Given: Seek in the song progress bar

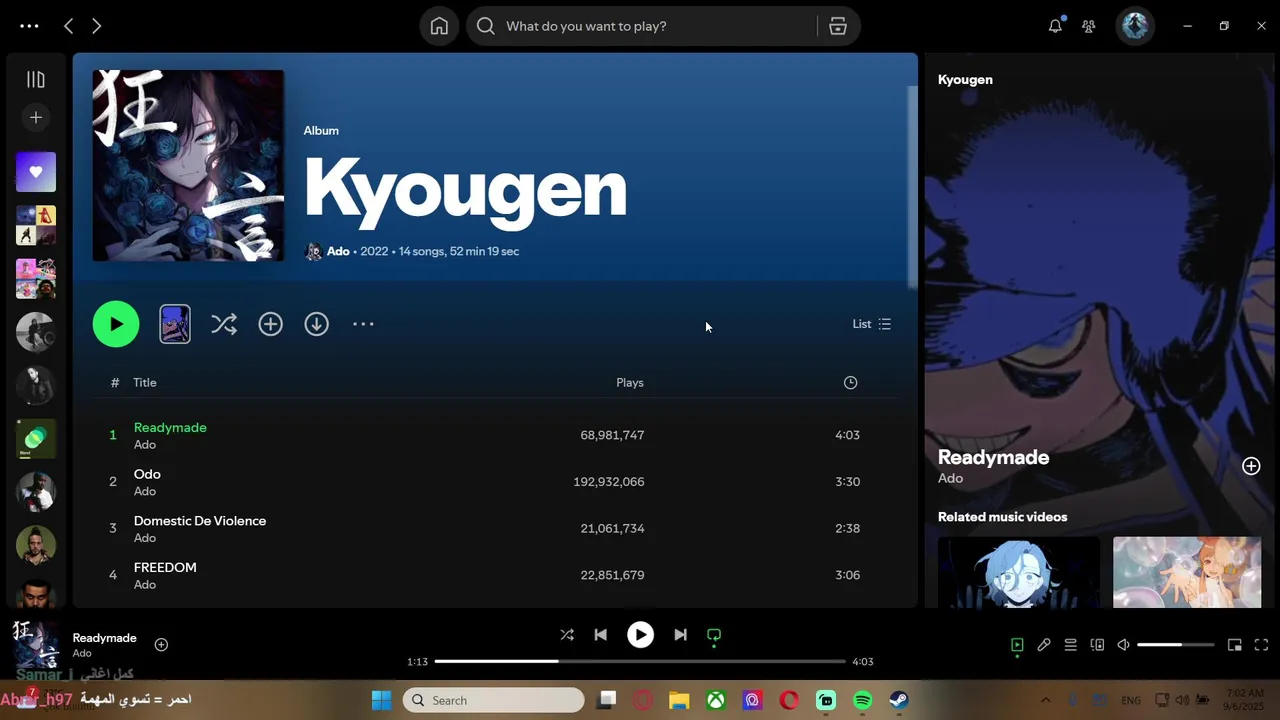Looking at the screenshot, I should click(x=640, y=661).
